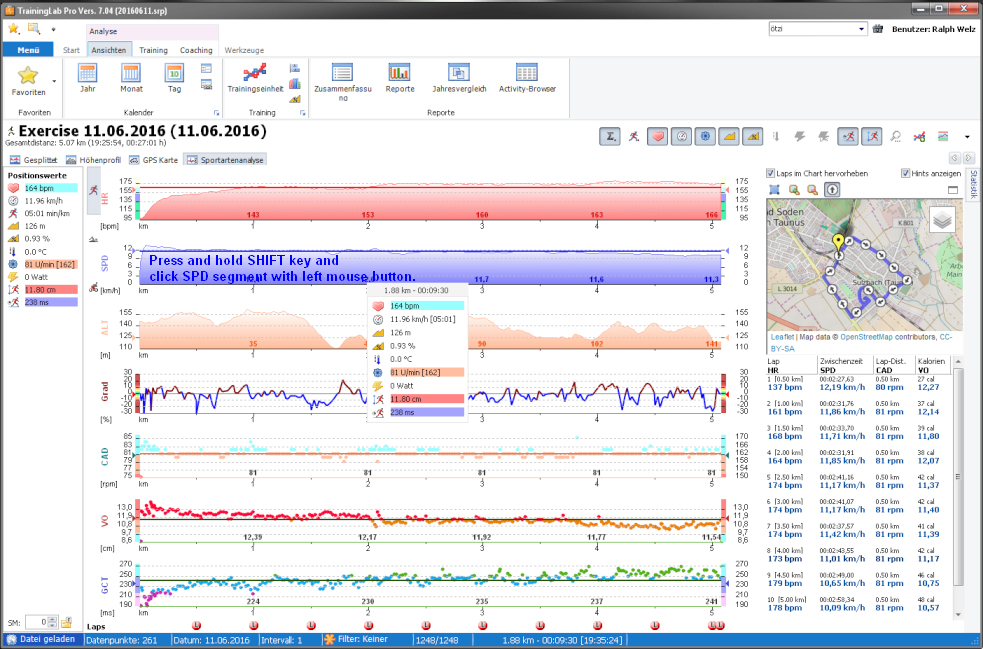
Task: Go to next with right arrow button
Action: coord(969,158)
